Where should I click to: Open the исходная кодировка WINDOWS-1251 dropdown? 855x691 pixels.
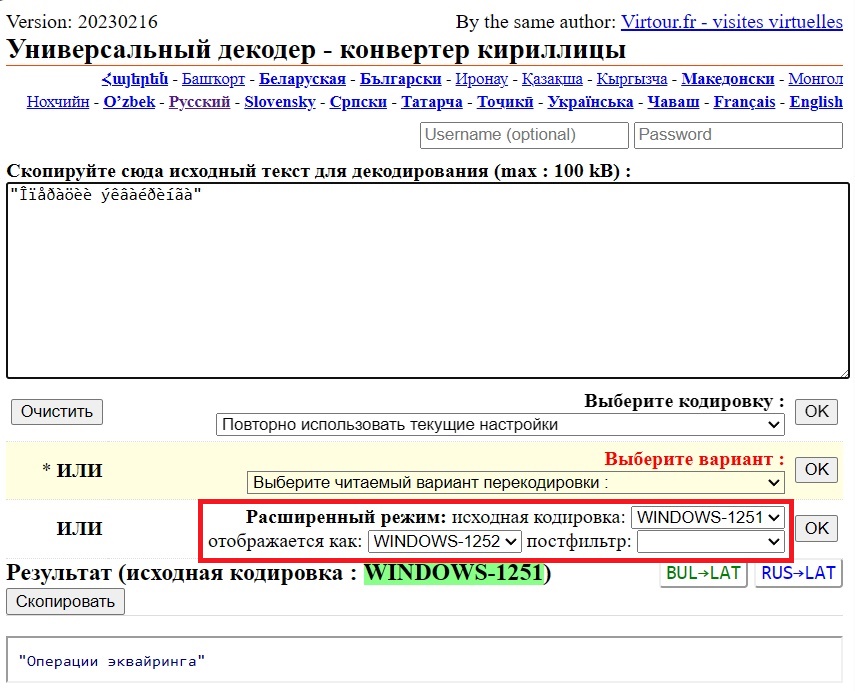708,517
